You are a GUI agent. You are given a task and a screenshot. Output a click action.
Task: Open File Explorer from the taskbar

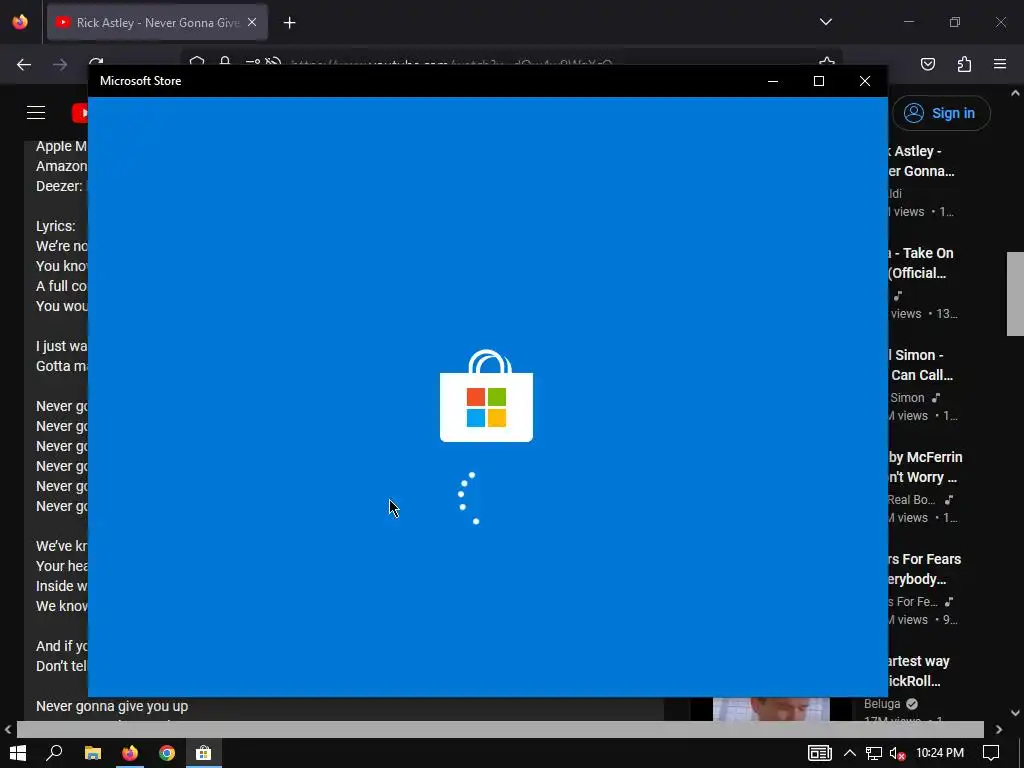coord(93,753)
